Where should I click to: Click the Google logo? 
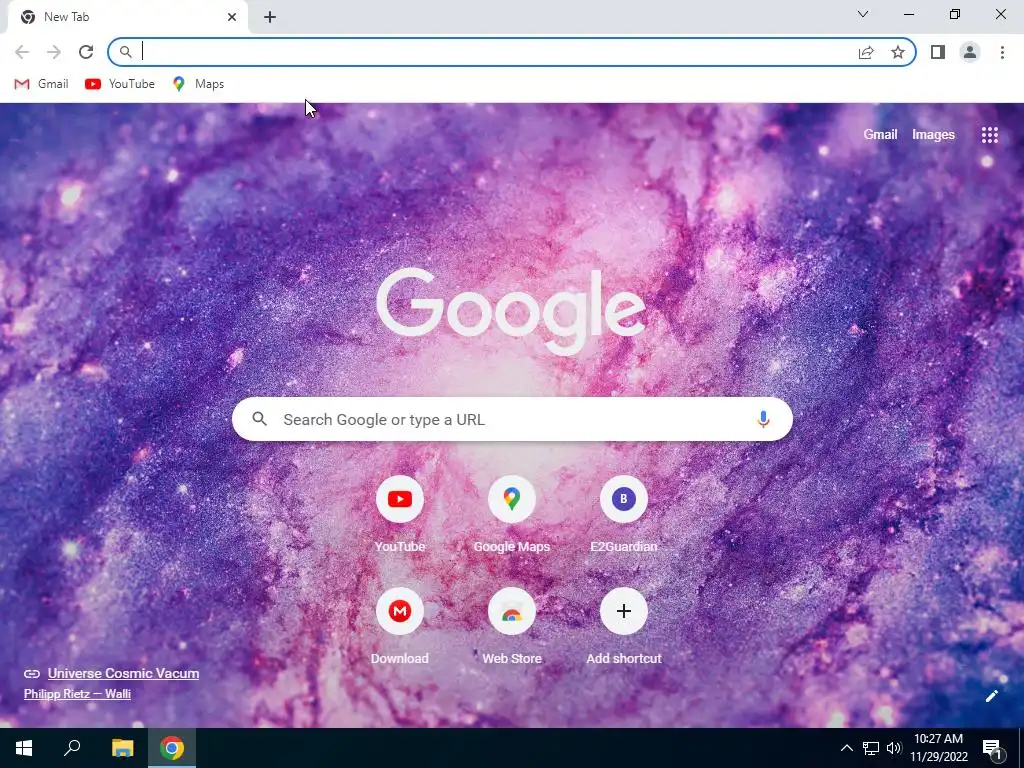(x=511, y=310)
